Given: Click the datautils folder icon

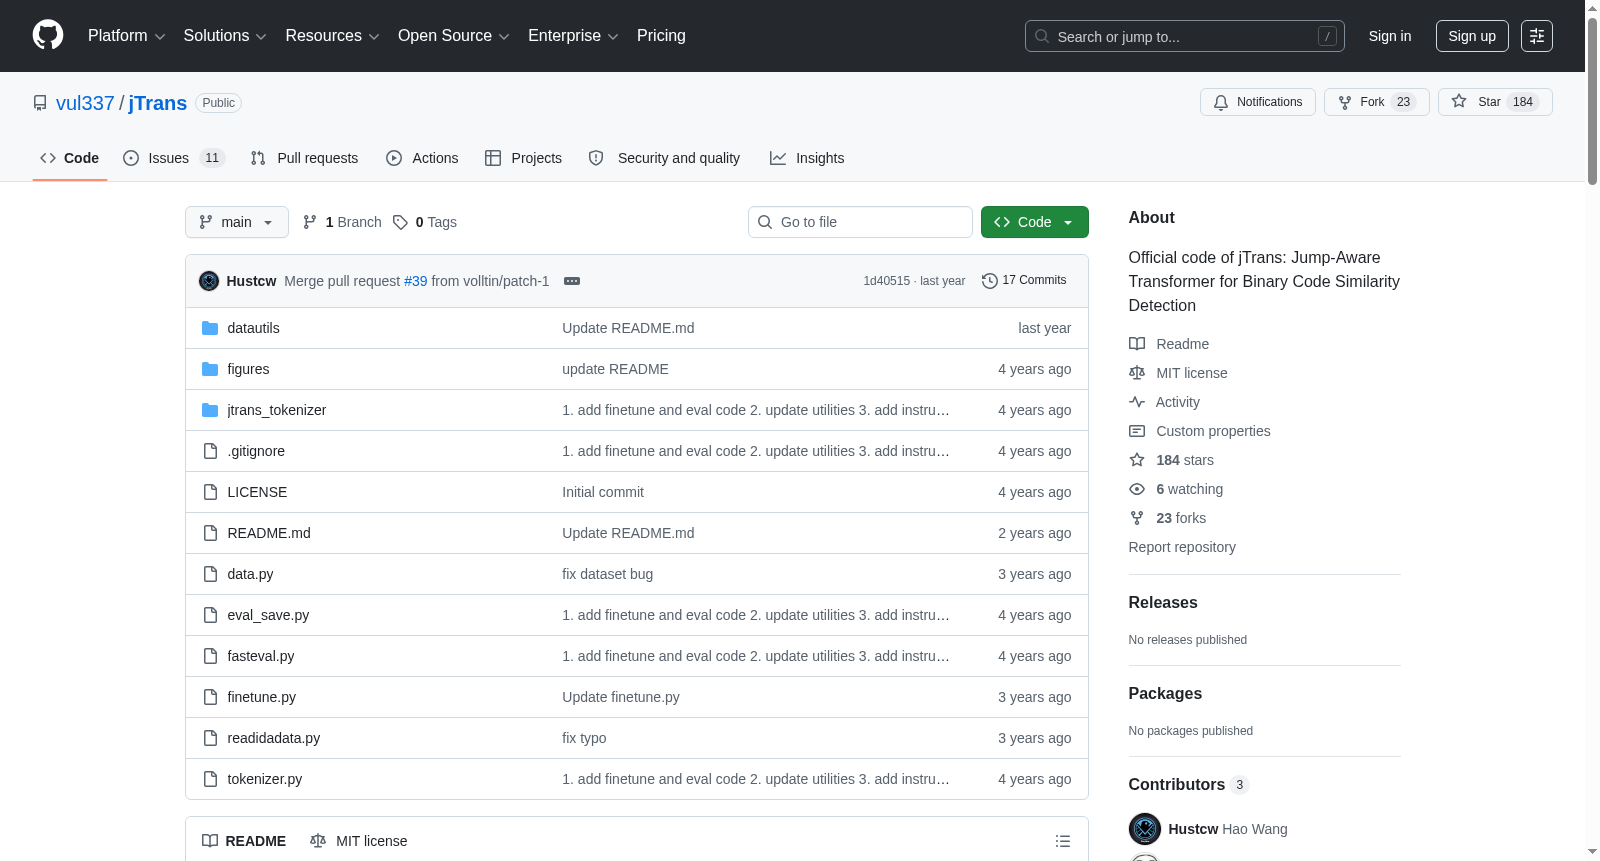Looking at the screenshot, I should 210,328.
